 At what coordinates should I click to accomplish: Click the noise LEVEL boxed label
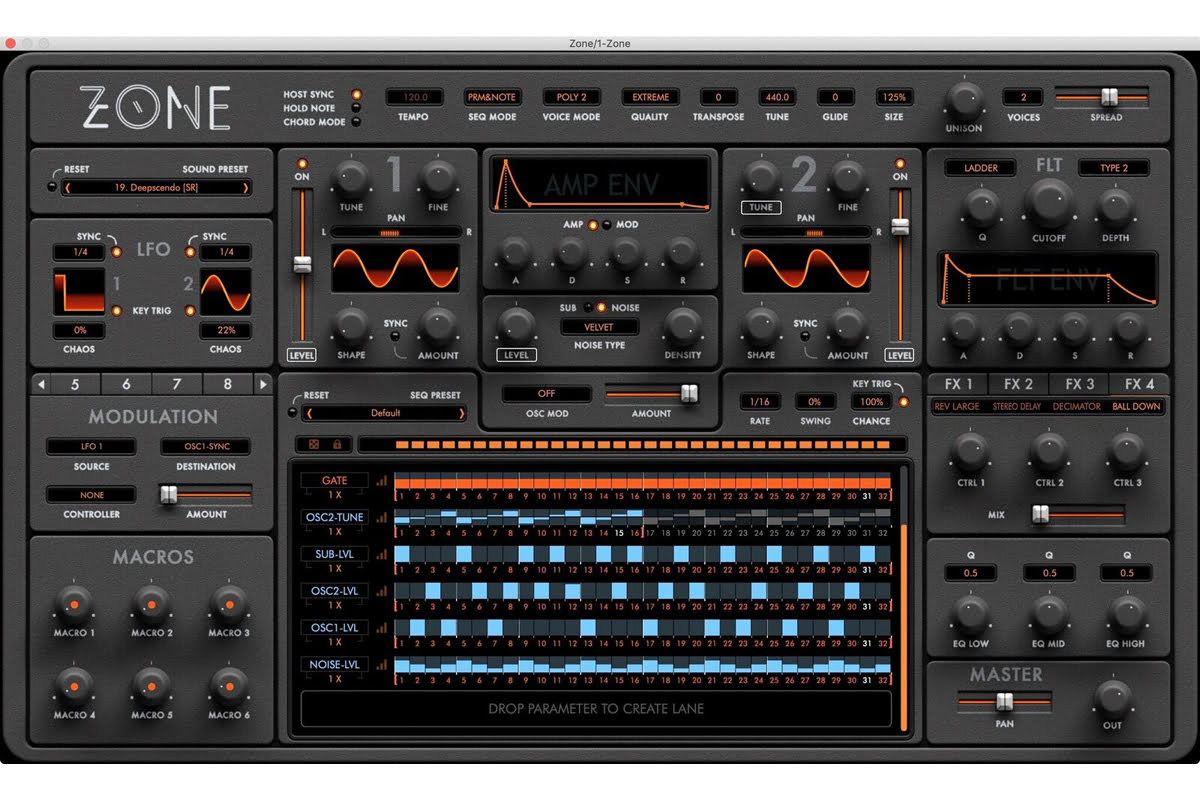516,355
